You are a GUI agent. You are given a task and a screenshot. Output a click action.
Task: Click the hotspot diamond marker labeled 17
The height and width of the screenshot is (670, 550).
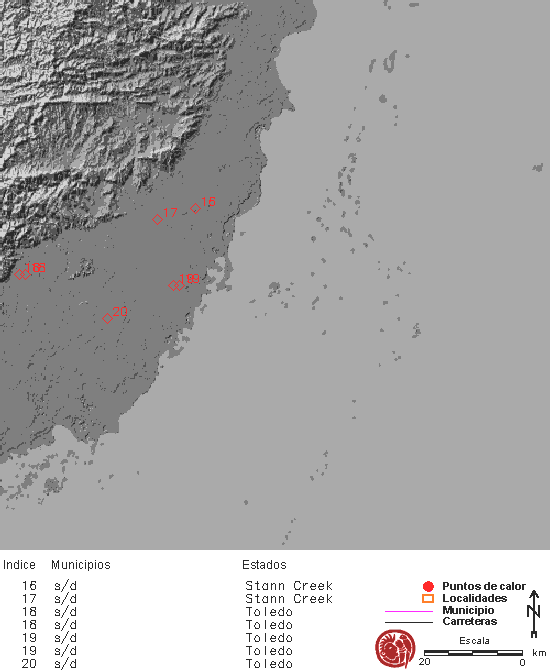(157, 219)
